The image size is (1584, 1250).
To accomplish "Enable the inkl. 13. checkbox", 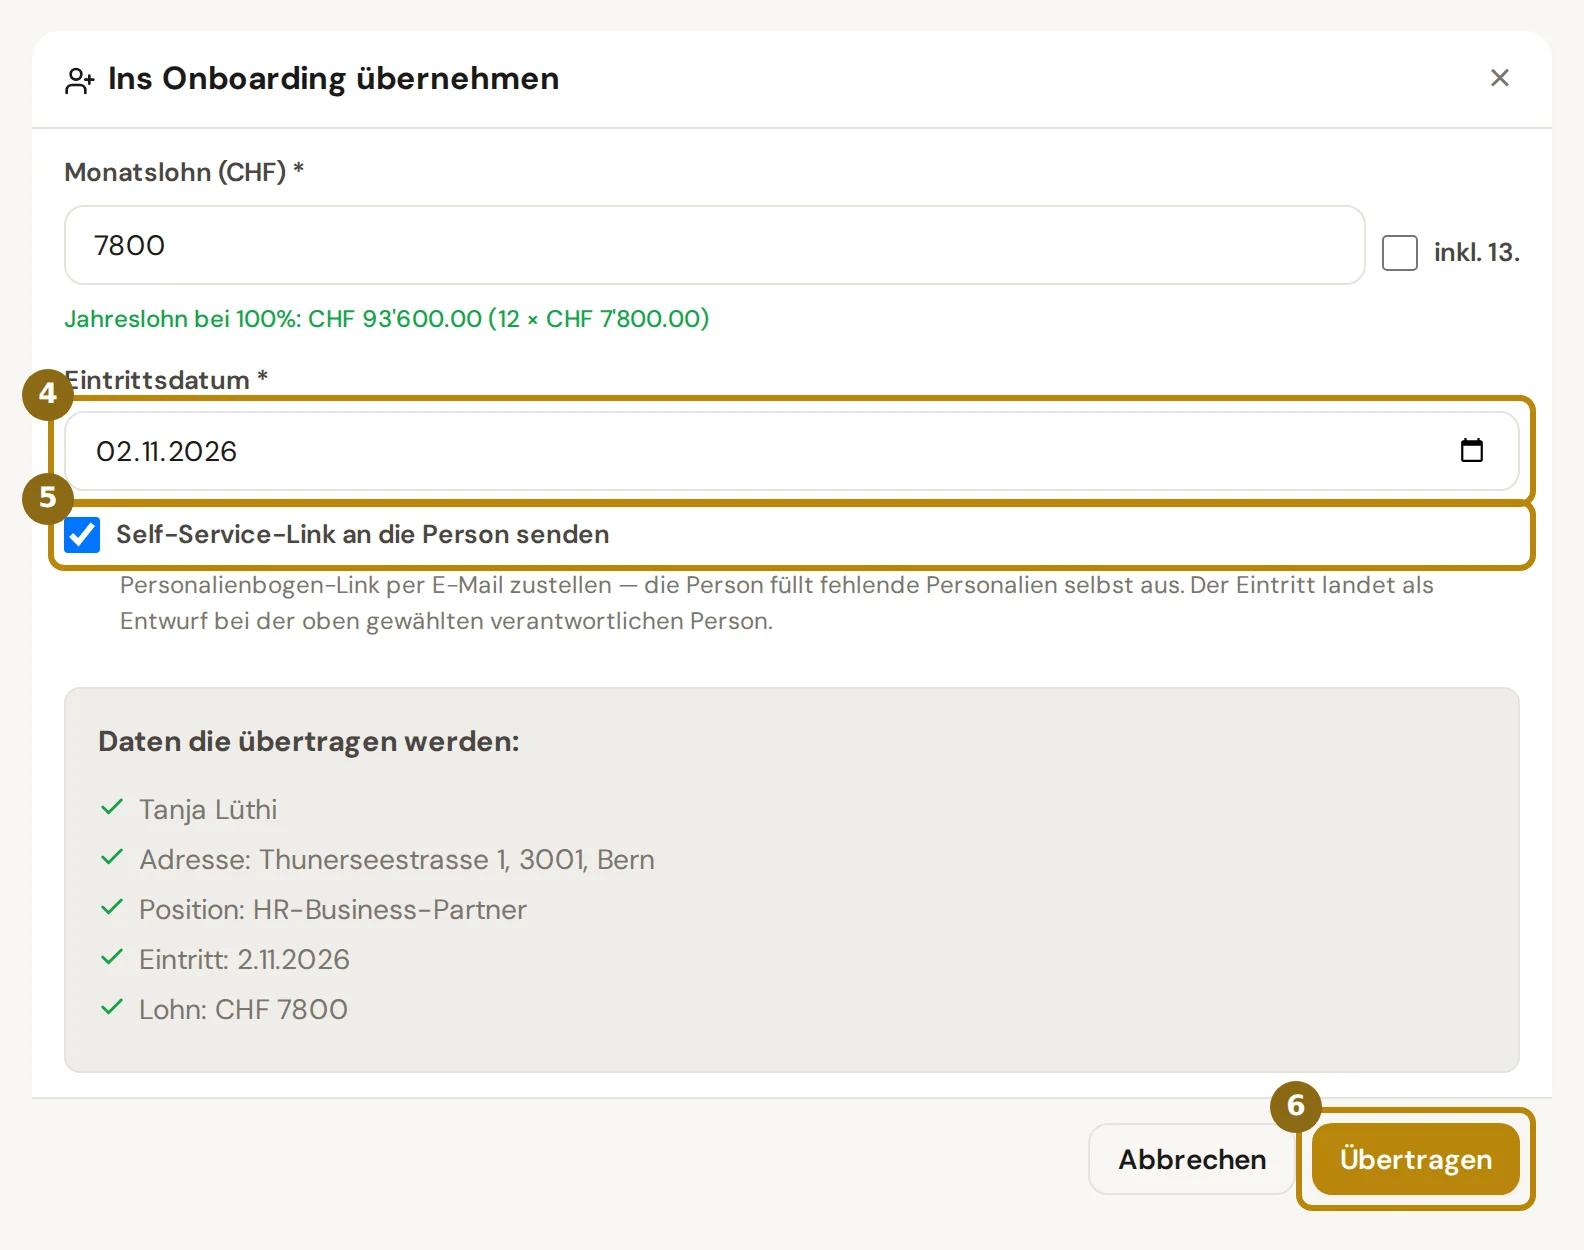I will pyautogui.click(x=1399, y=253).
